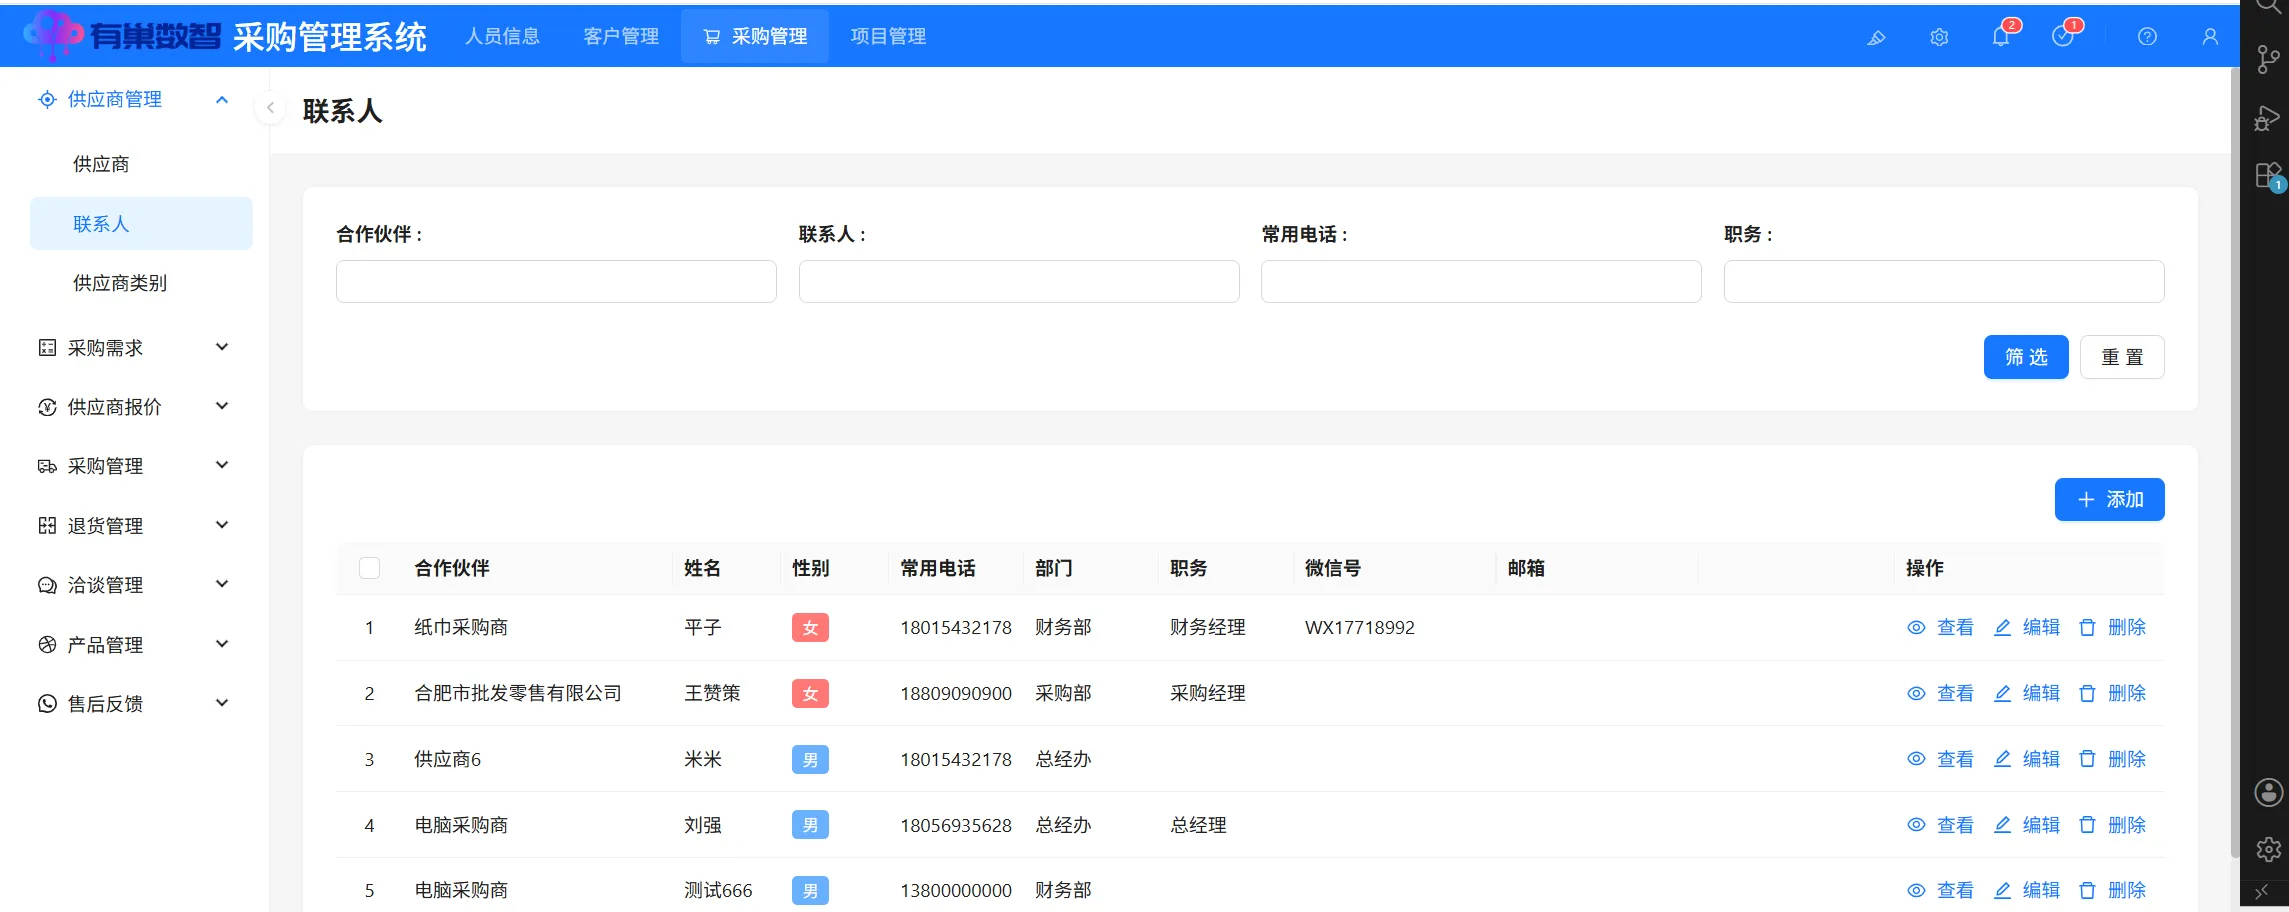Click the phone number 18809090900

(956, 694)
